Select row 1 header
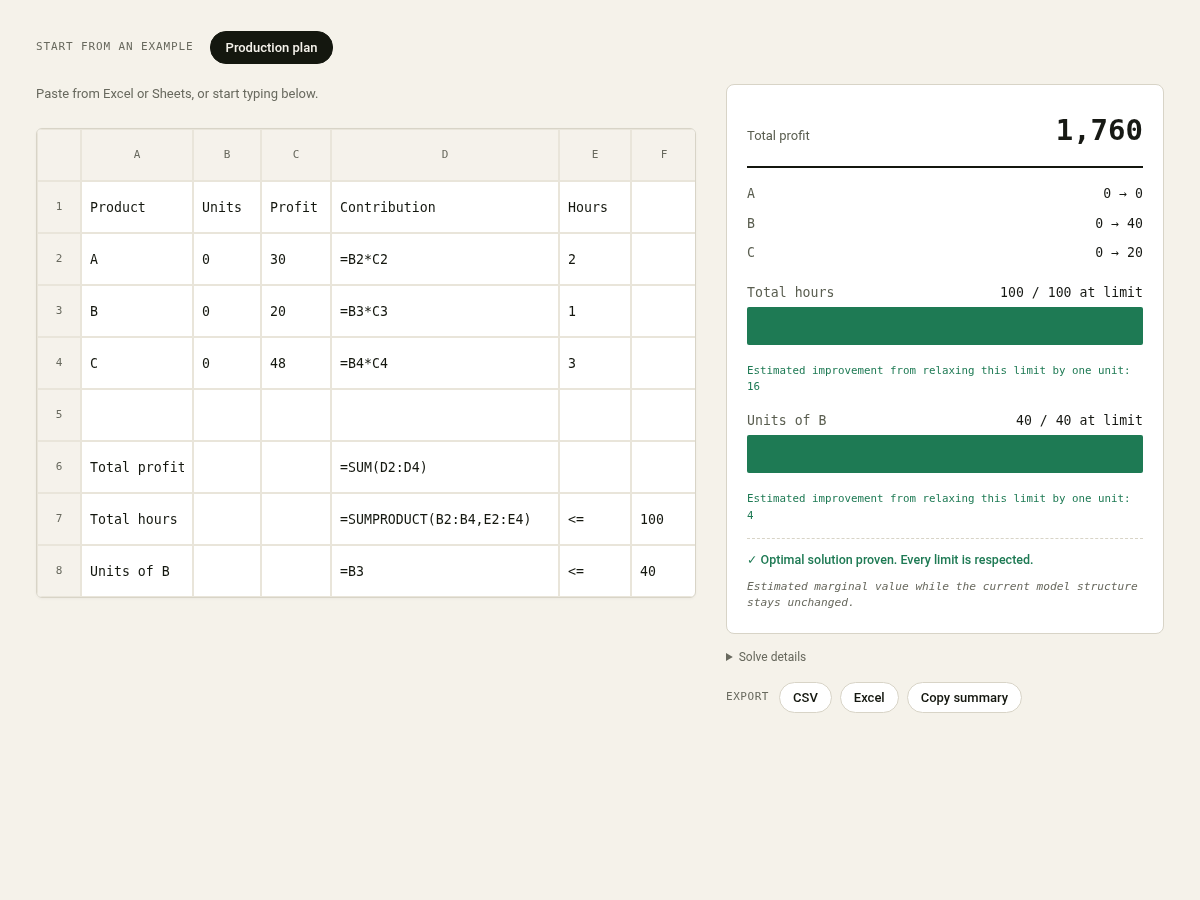The width and height of the screenshot is (1200, 900). [x=59, y=207]
